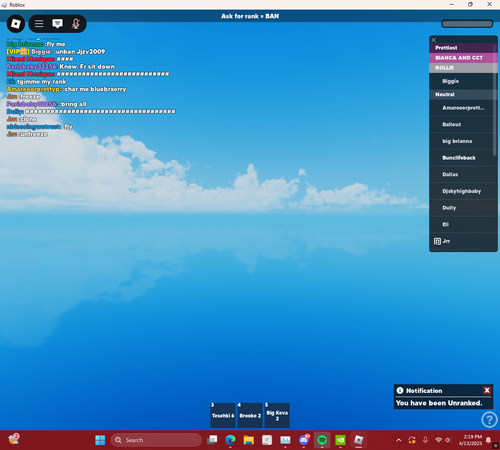The image size is (500, 450).
Task: Toggle the chat window icon
Action: tap(57, 23)
